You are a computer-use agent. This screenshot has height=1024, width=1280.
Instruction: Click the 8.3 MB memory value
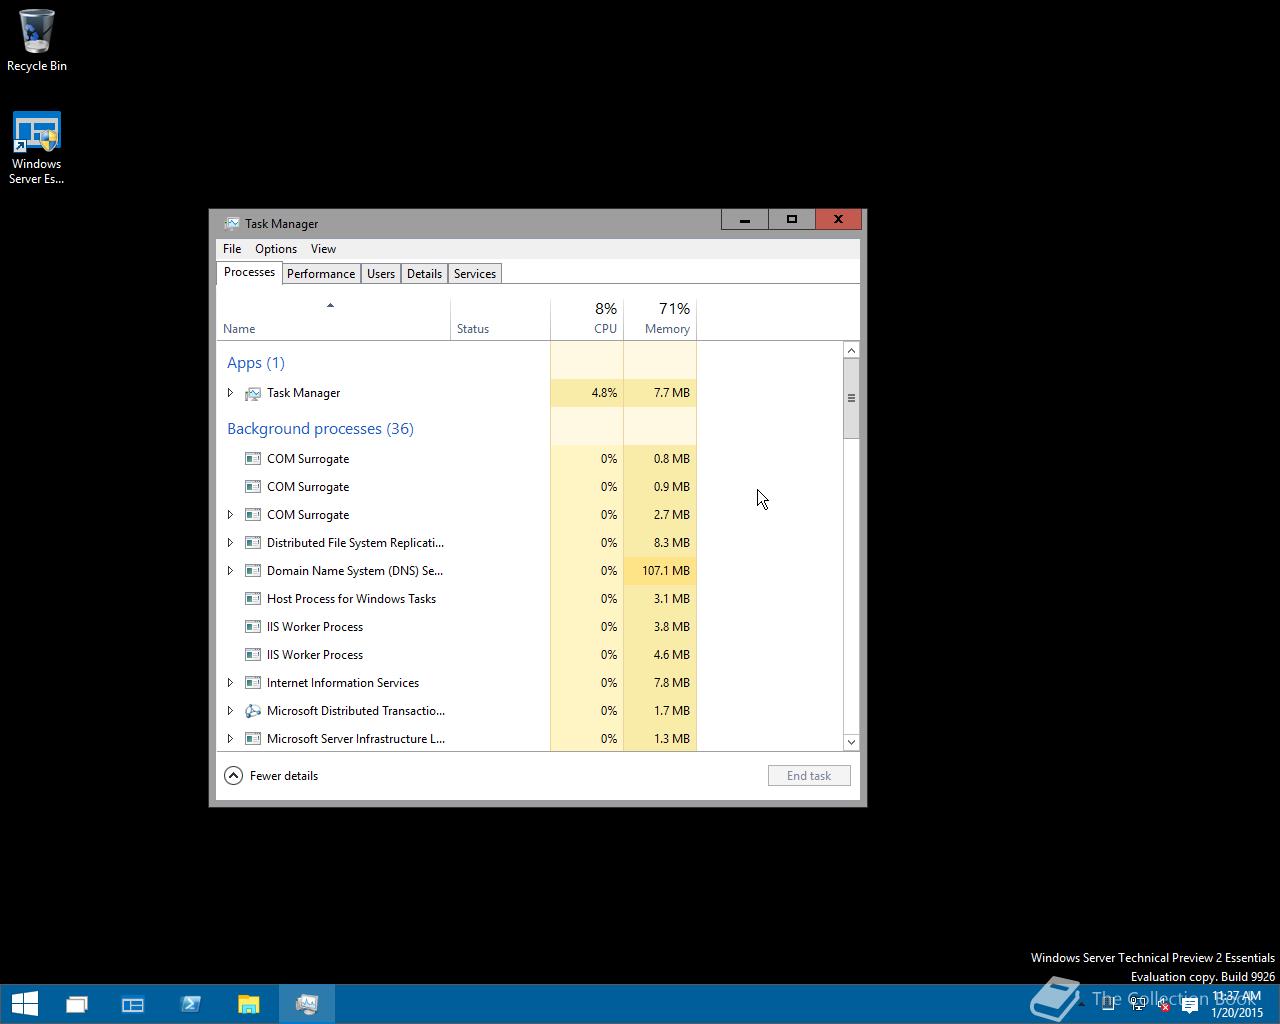click(x=672, y=543)
